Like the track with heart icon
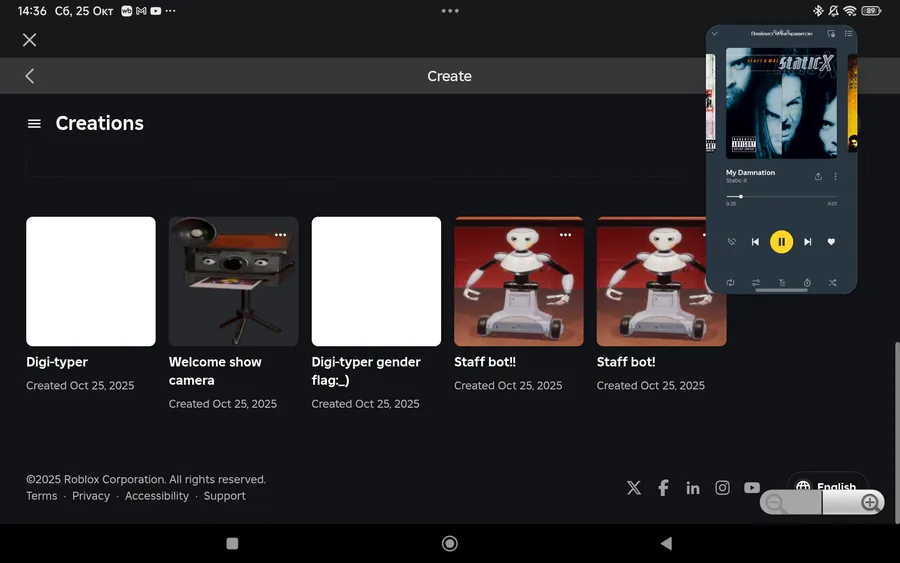The height and width of the screenshot is (563, 900). pos(831,242)
